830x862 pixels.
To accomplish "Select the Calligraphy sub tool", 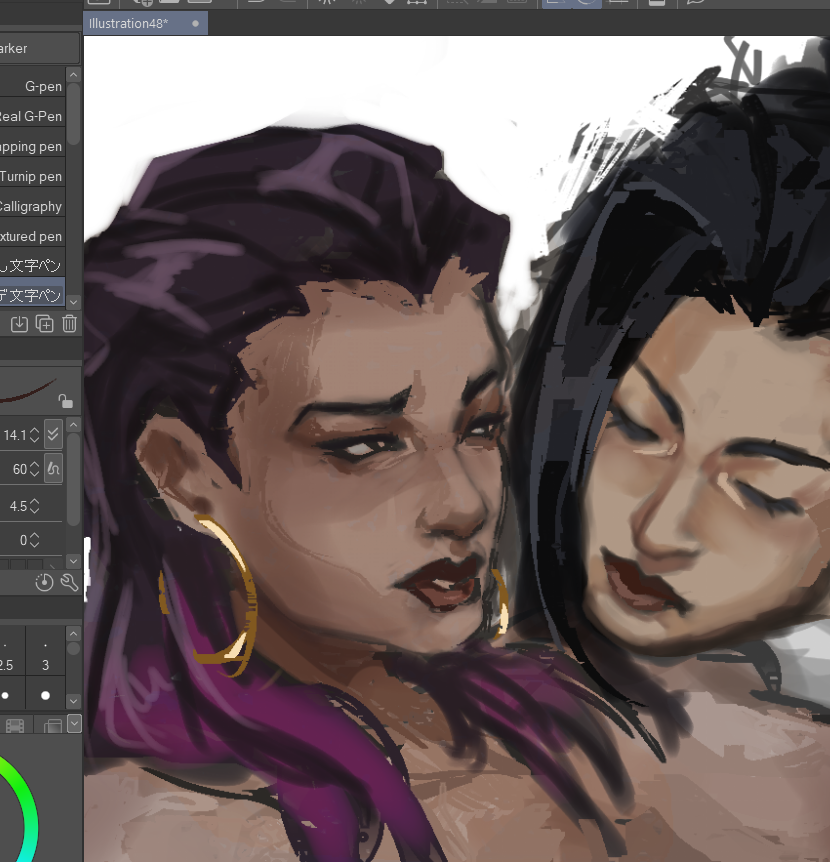I will point(33,206).
